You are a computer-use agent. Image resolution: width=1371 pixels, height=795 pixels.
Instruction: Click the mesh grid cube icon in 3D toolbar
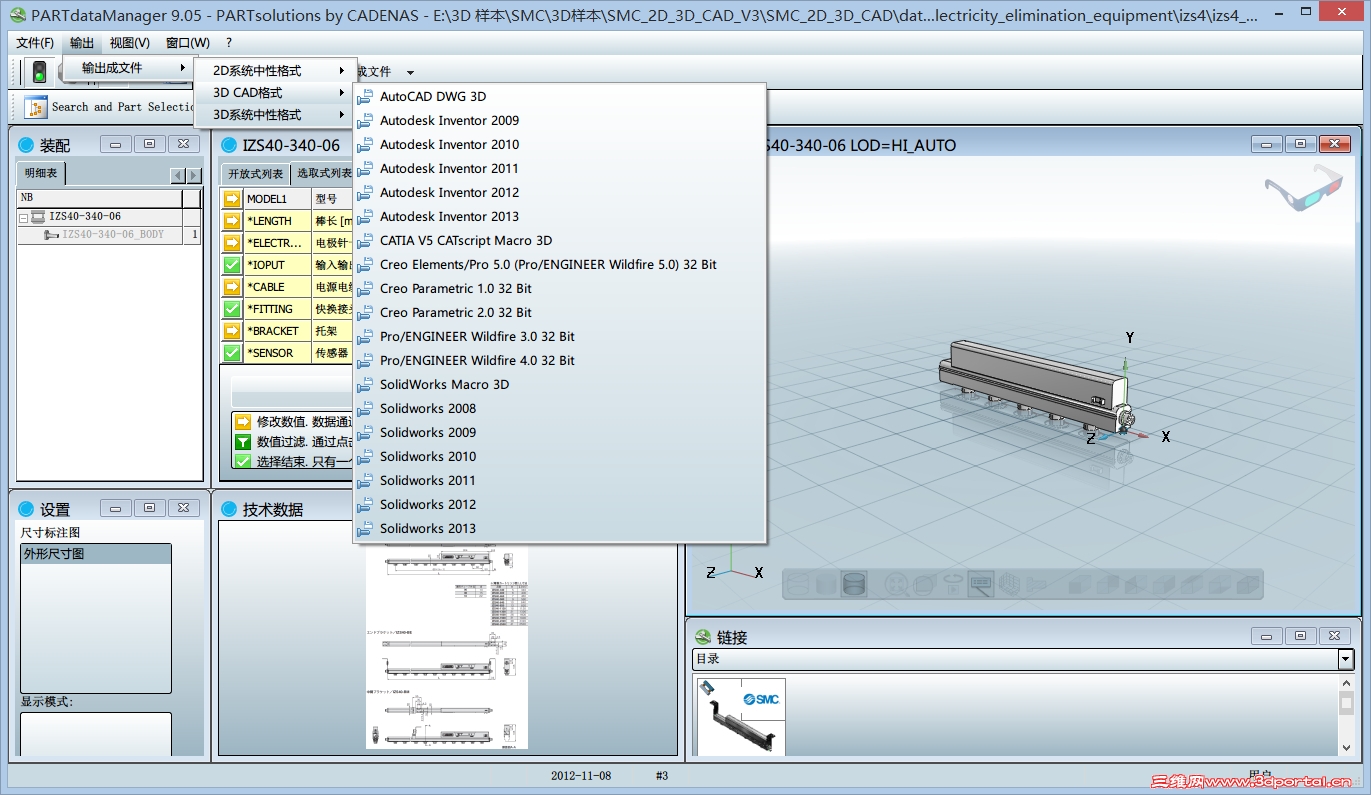[1009, 584]
